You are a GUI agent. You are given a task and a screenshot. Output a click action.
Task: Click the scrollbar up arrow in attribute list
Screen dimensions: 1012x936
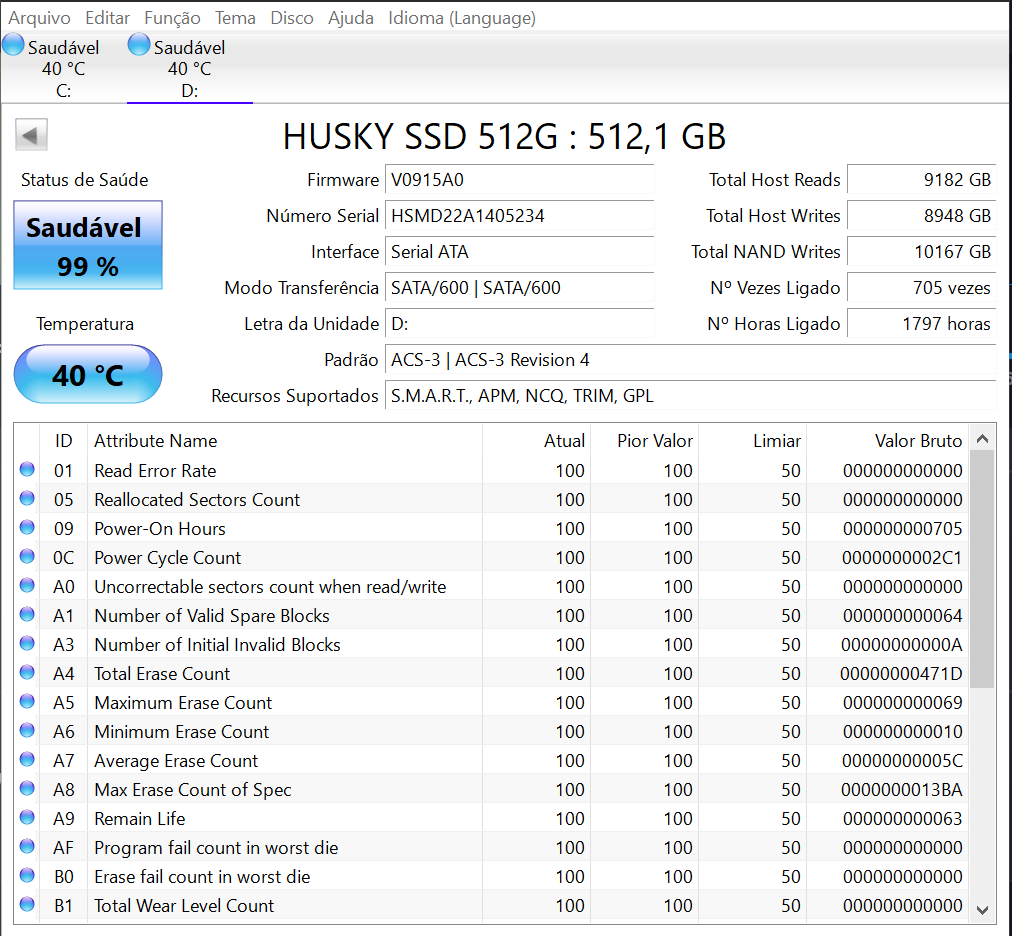click(982, 439)
